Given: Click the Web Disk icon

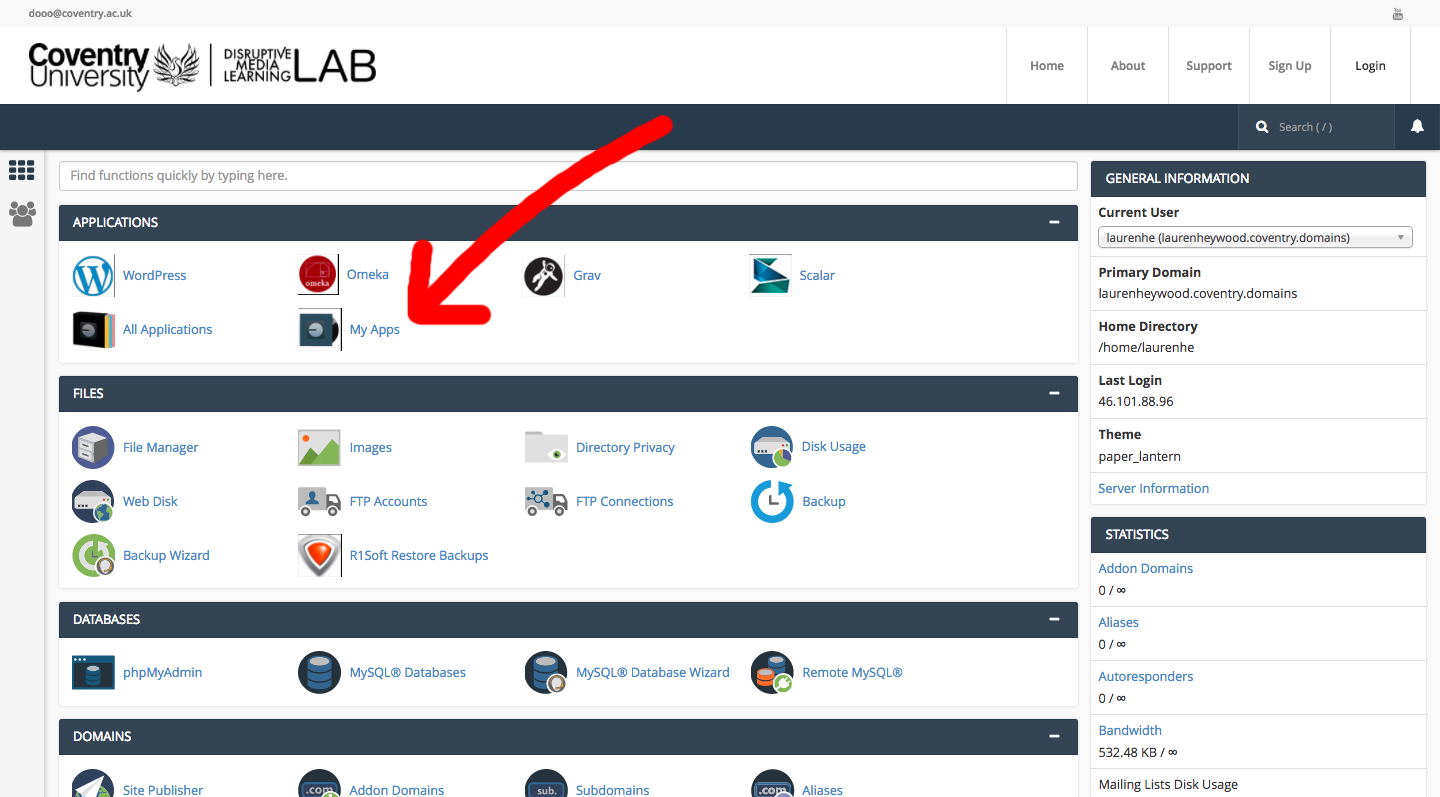Looking at the screenshot, I should coord(93,501).
